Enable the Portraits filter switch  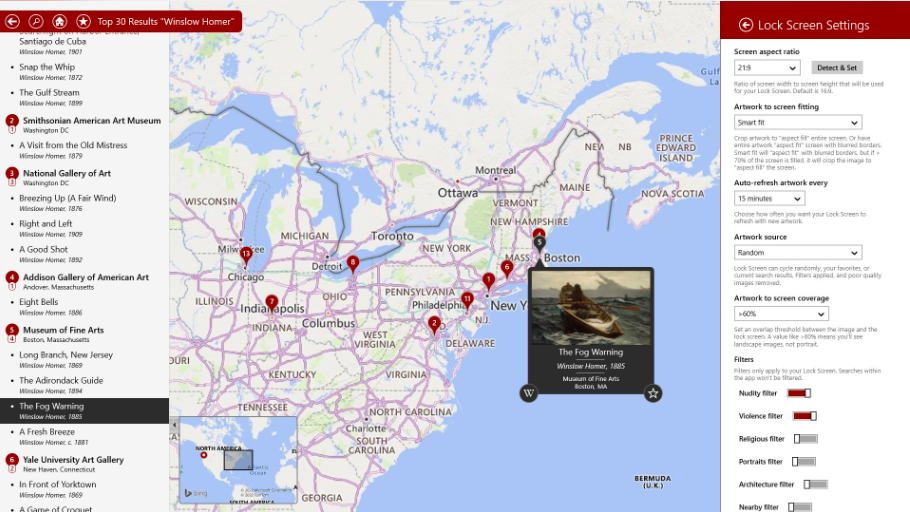pos(804,461)
